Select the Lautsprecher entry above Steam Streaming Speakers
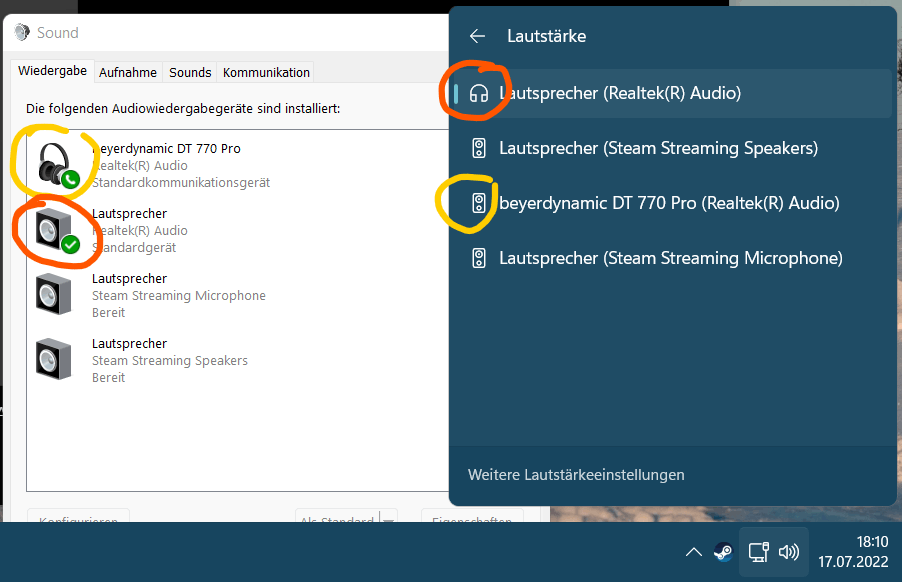 (129, 343)
